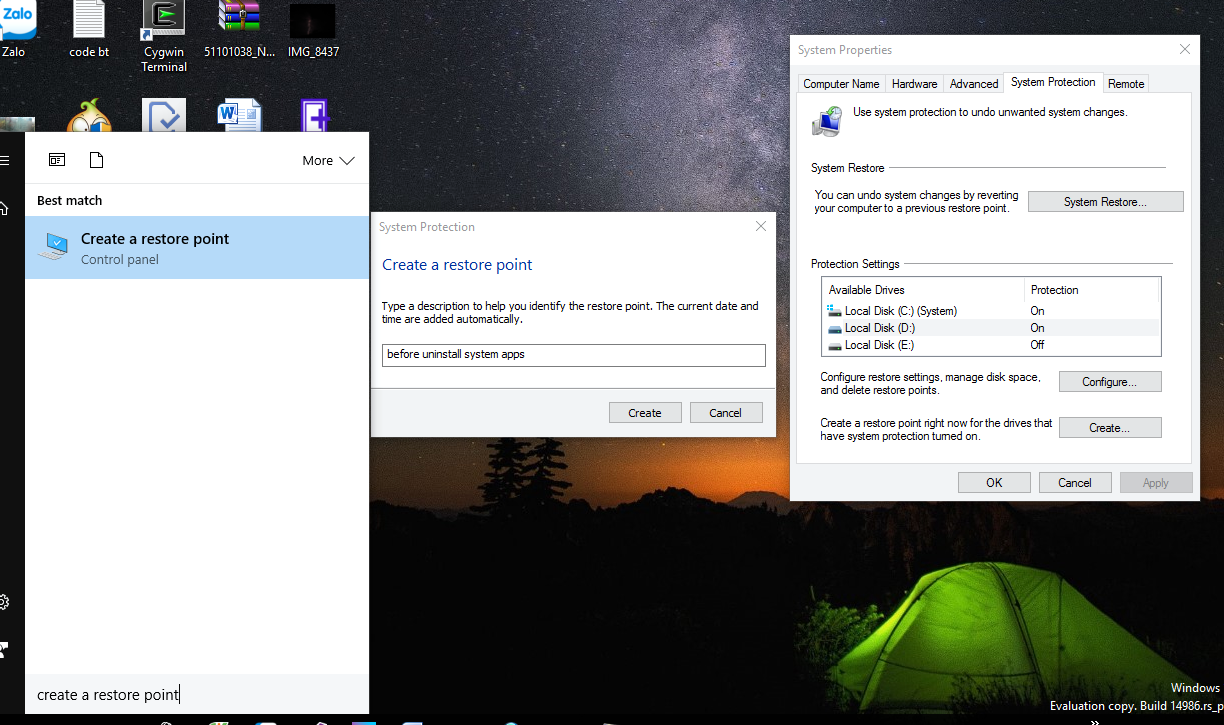Click Cancel in System Protection dialog
Image resolution: width=1224 pixels, height=725 pixels.
[x=725, y=413]
